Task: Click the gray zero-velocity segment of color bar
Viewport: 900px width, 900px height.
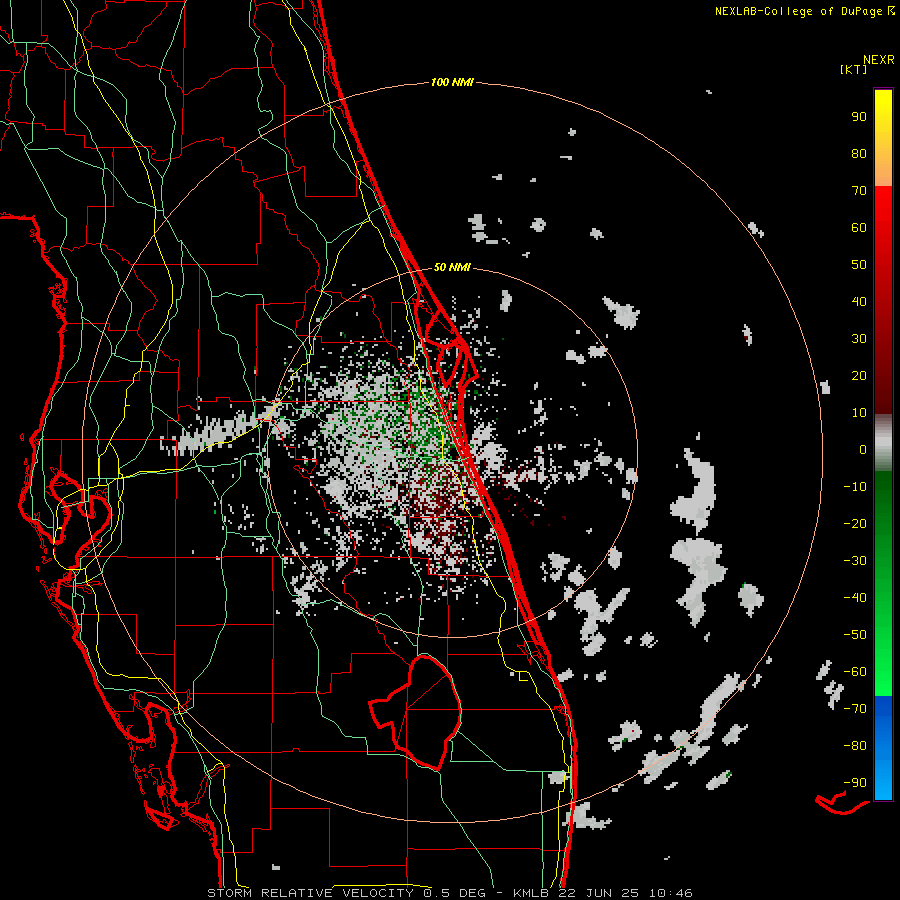Action: click(883, 443)
